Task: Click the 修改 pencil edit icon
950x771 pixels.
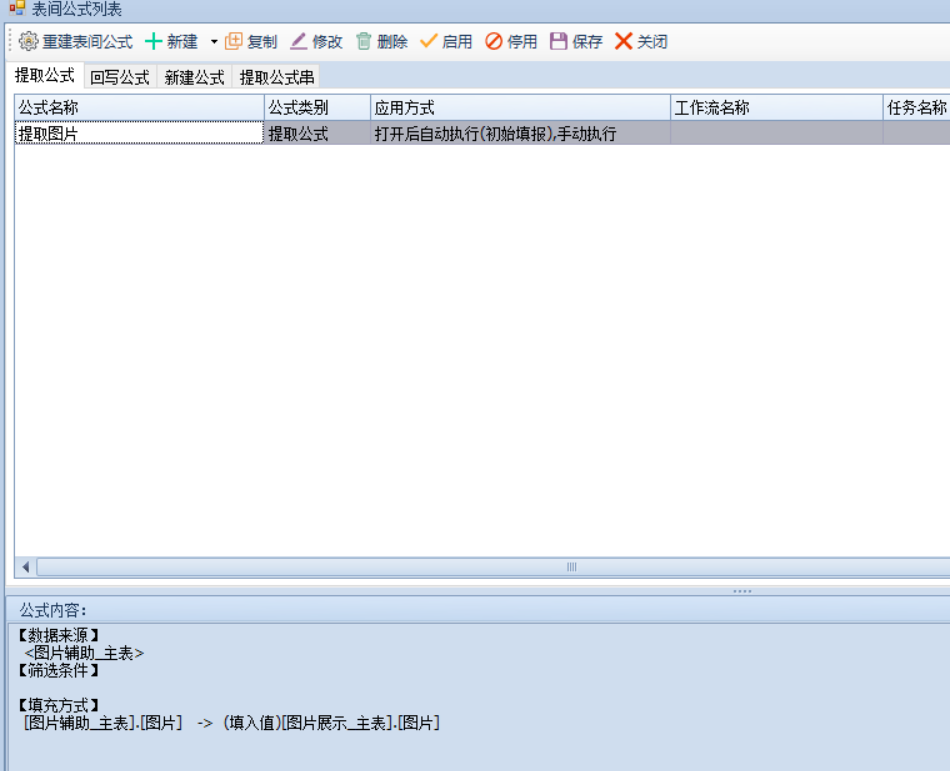Action: (299, 42)
